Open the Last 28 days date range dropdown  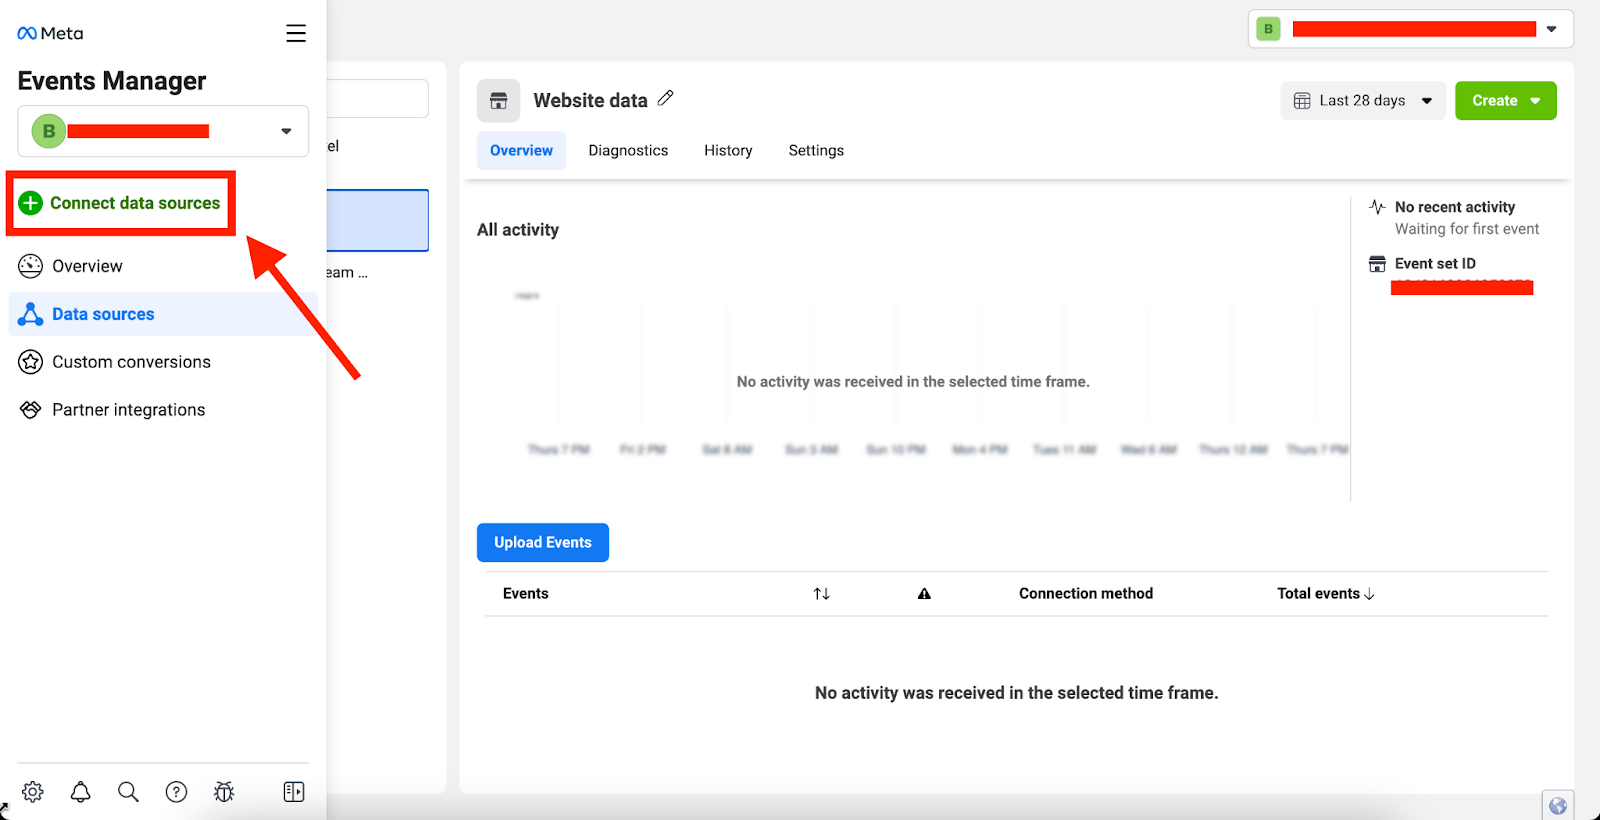(1363, 101)
